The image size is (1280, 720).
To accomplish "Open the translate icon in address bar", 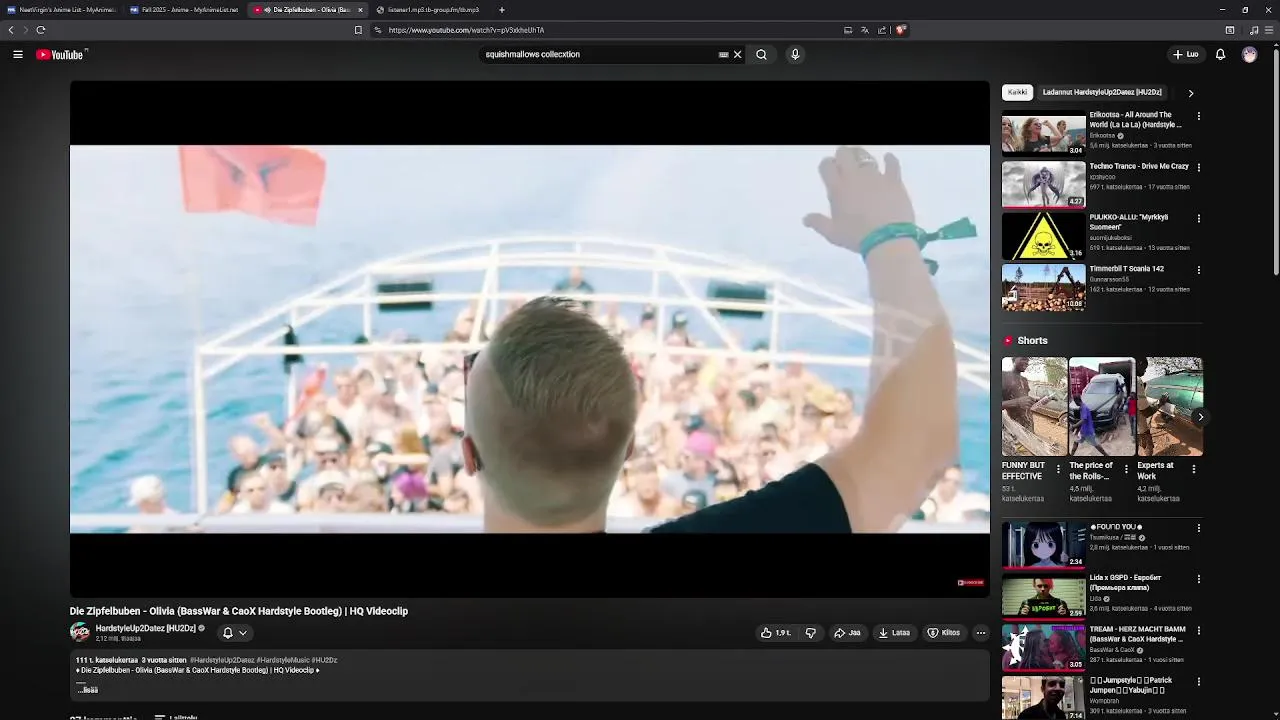I will tap(865, 30).
